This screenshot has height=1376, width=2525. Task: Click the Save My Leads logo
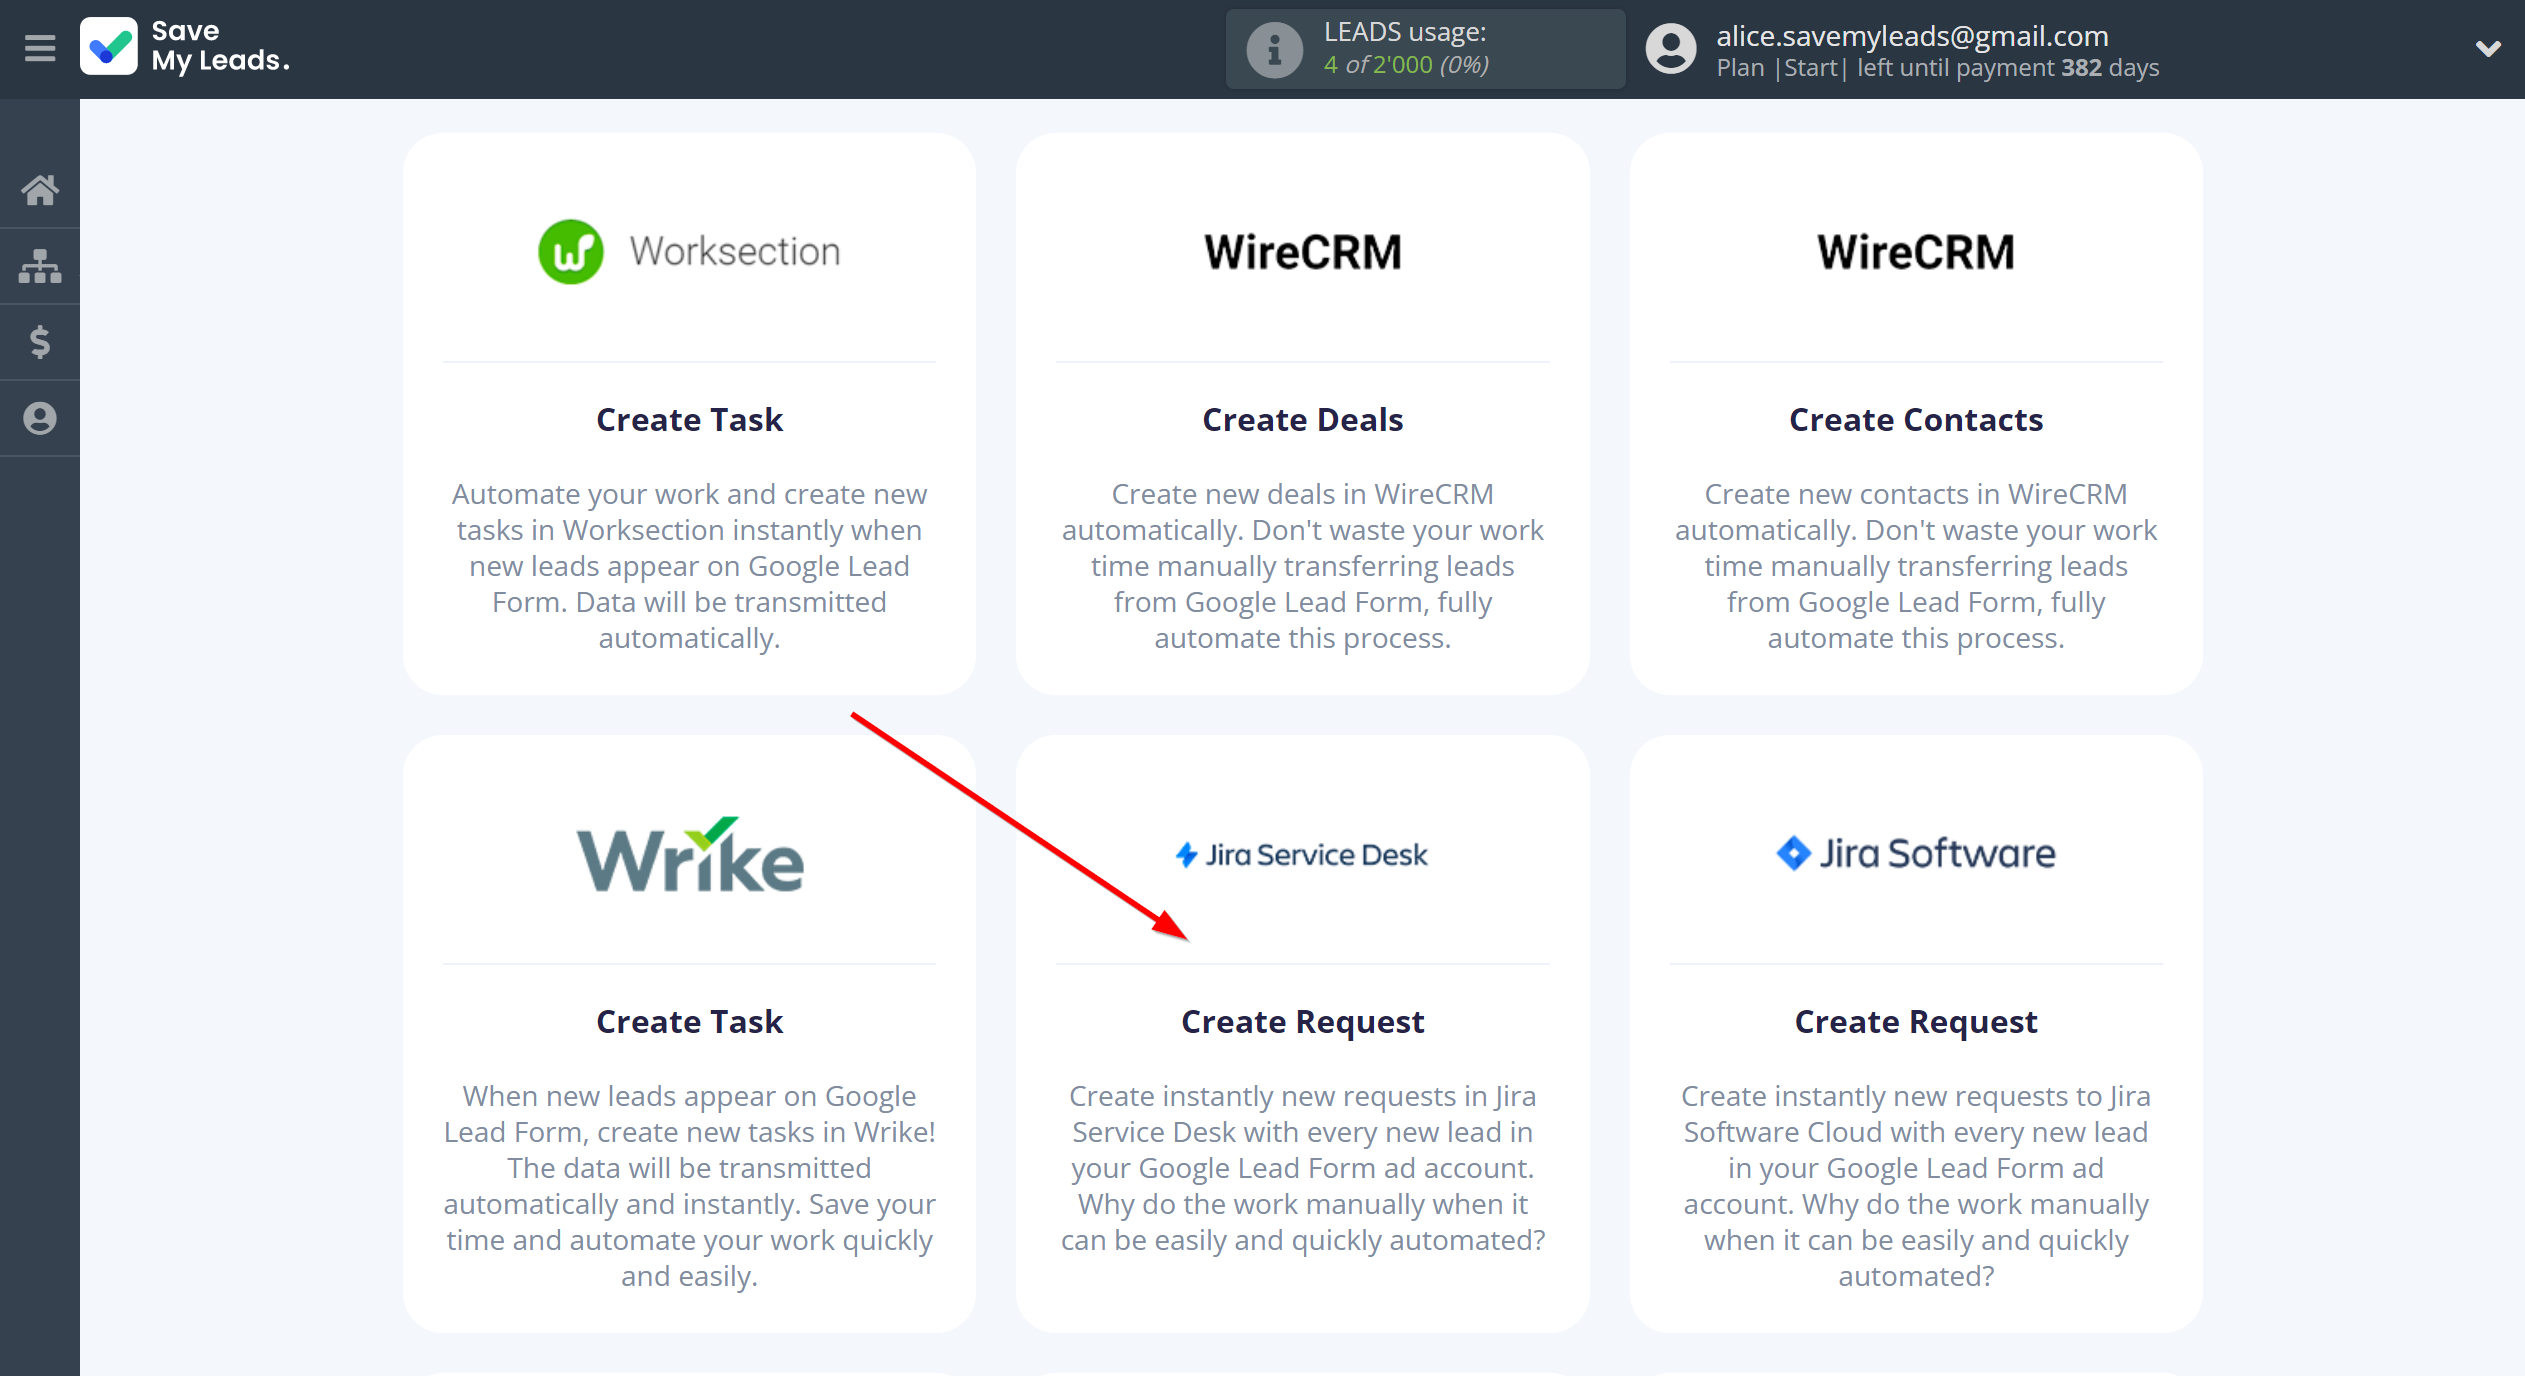click(x=186, y=47)
